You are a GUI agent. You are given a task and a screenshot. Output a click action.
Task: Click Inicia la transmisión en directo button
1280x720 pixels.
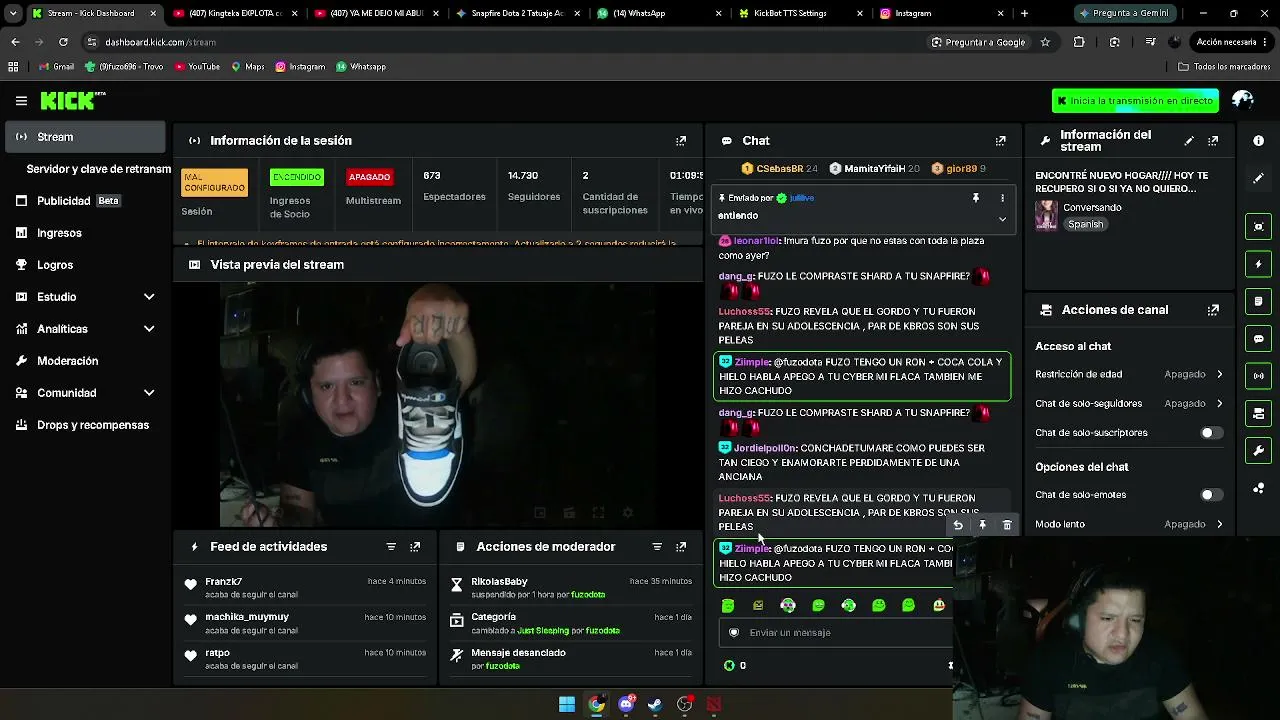coord(1135,101)
